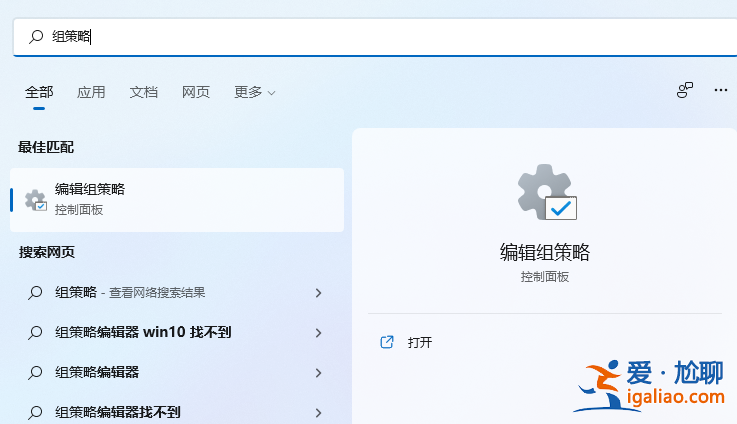Select web result 组策略 - 查看网络搜索结果
The width and height of the screenshot is (737, 424).
(177, 293)
